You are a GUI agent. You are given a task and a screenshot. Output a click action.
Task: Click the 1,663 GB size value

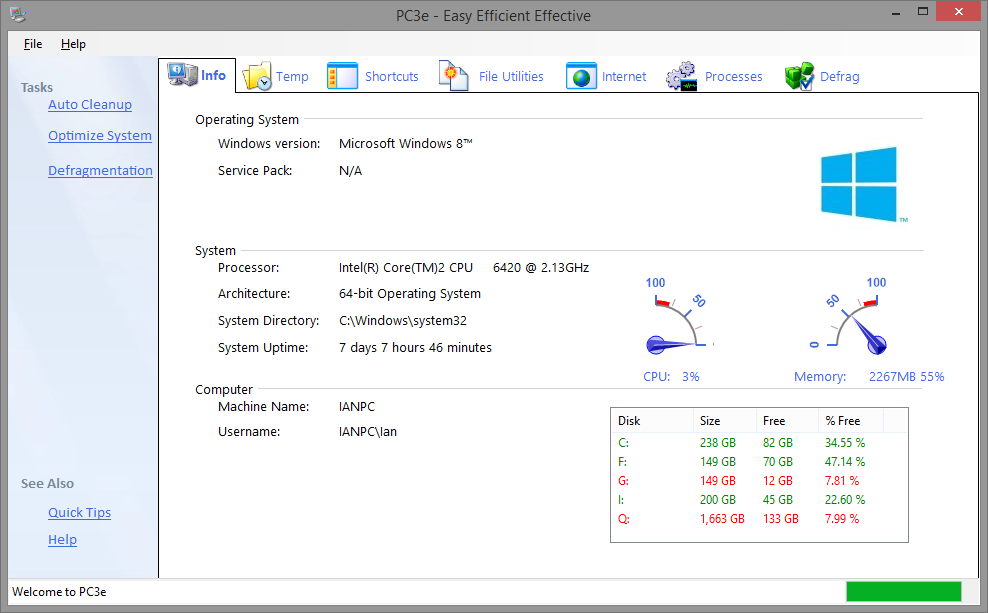tap(722, 518)
